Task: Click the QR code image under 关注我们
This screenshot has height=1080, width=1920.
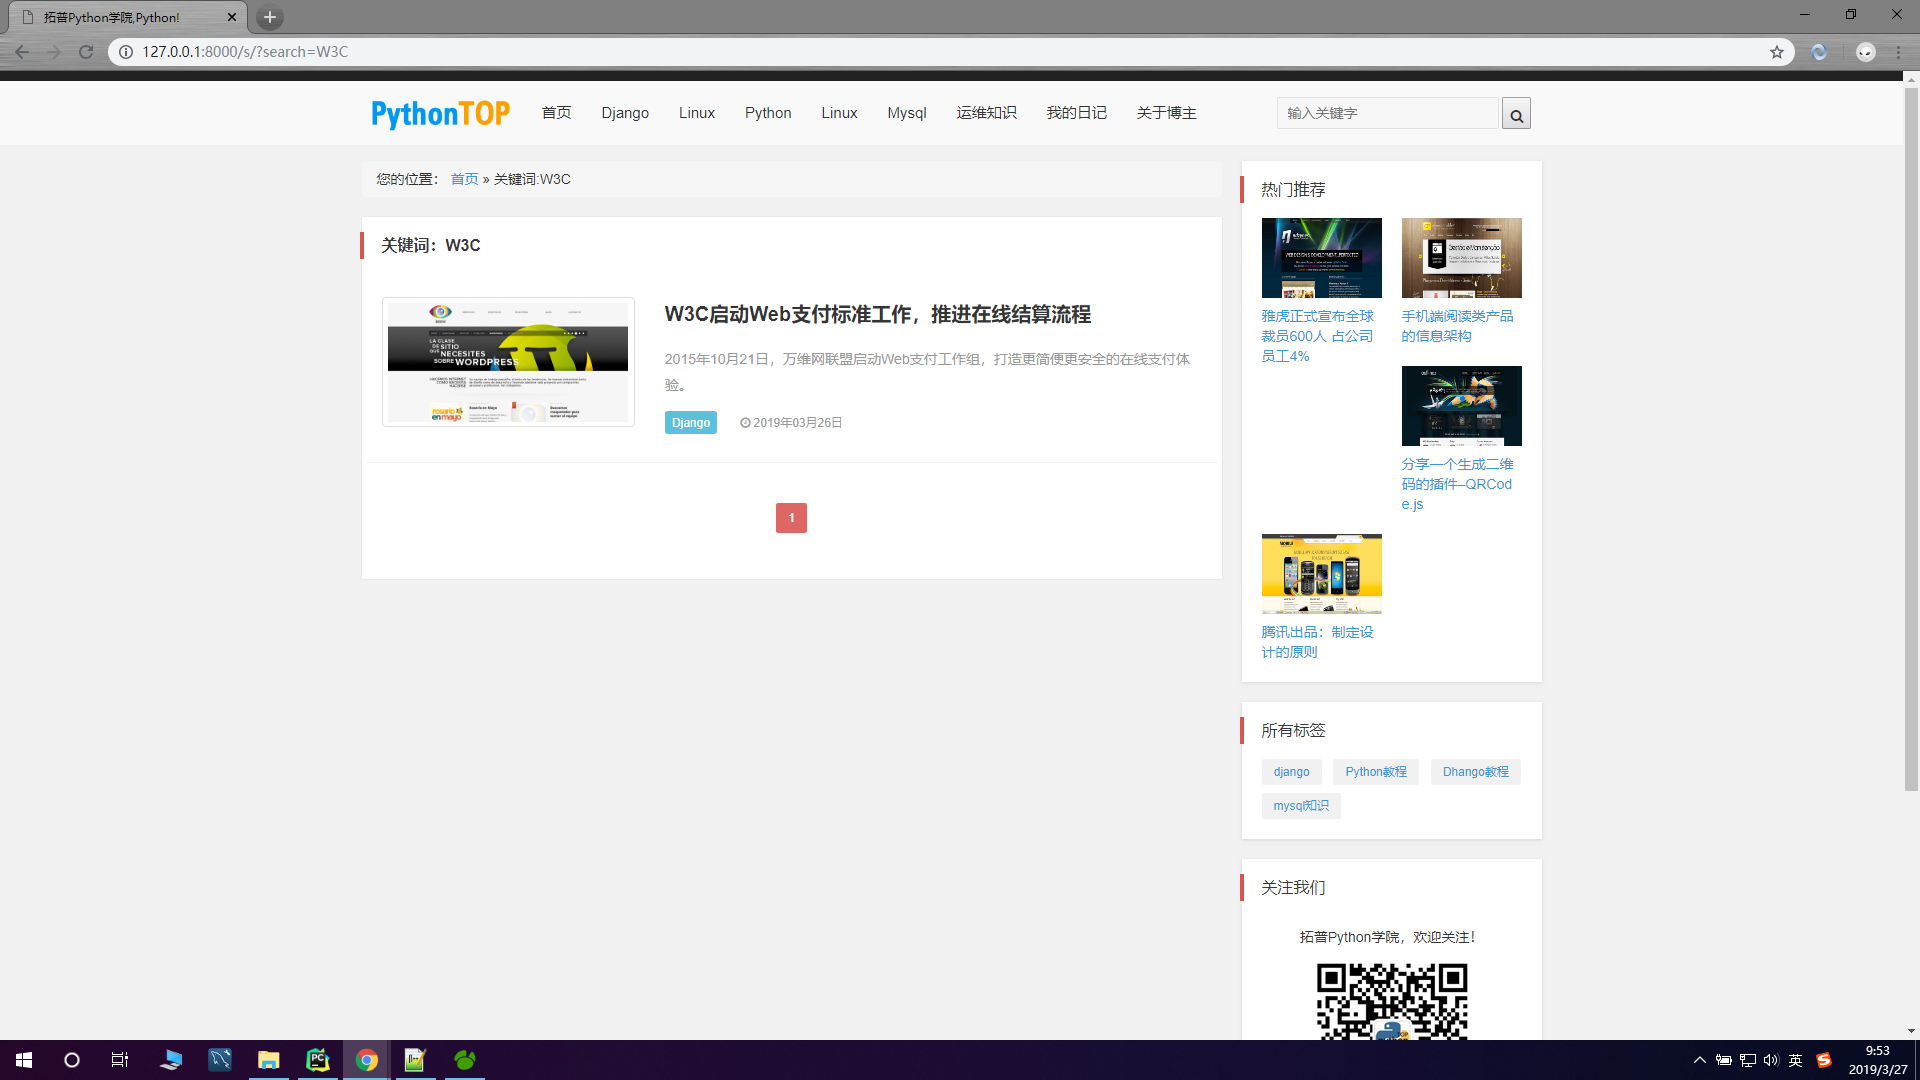Action: tap(1391, 1001)
